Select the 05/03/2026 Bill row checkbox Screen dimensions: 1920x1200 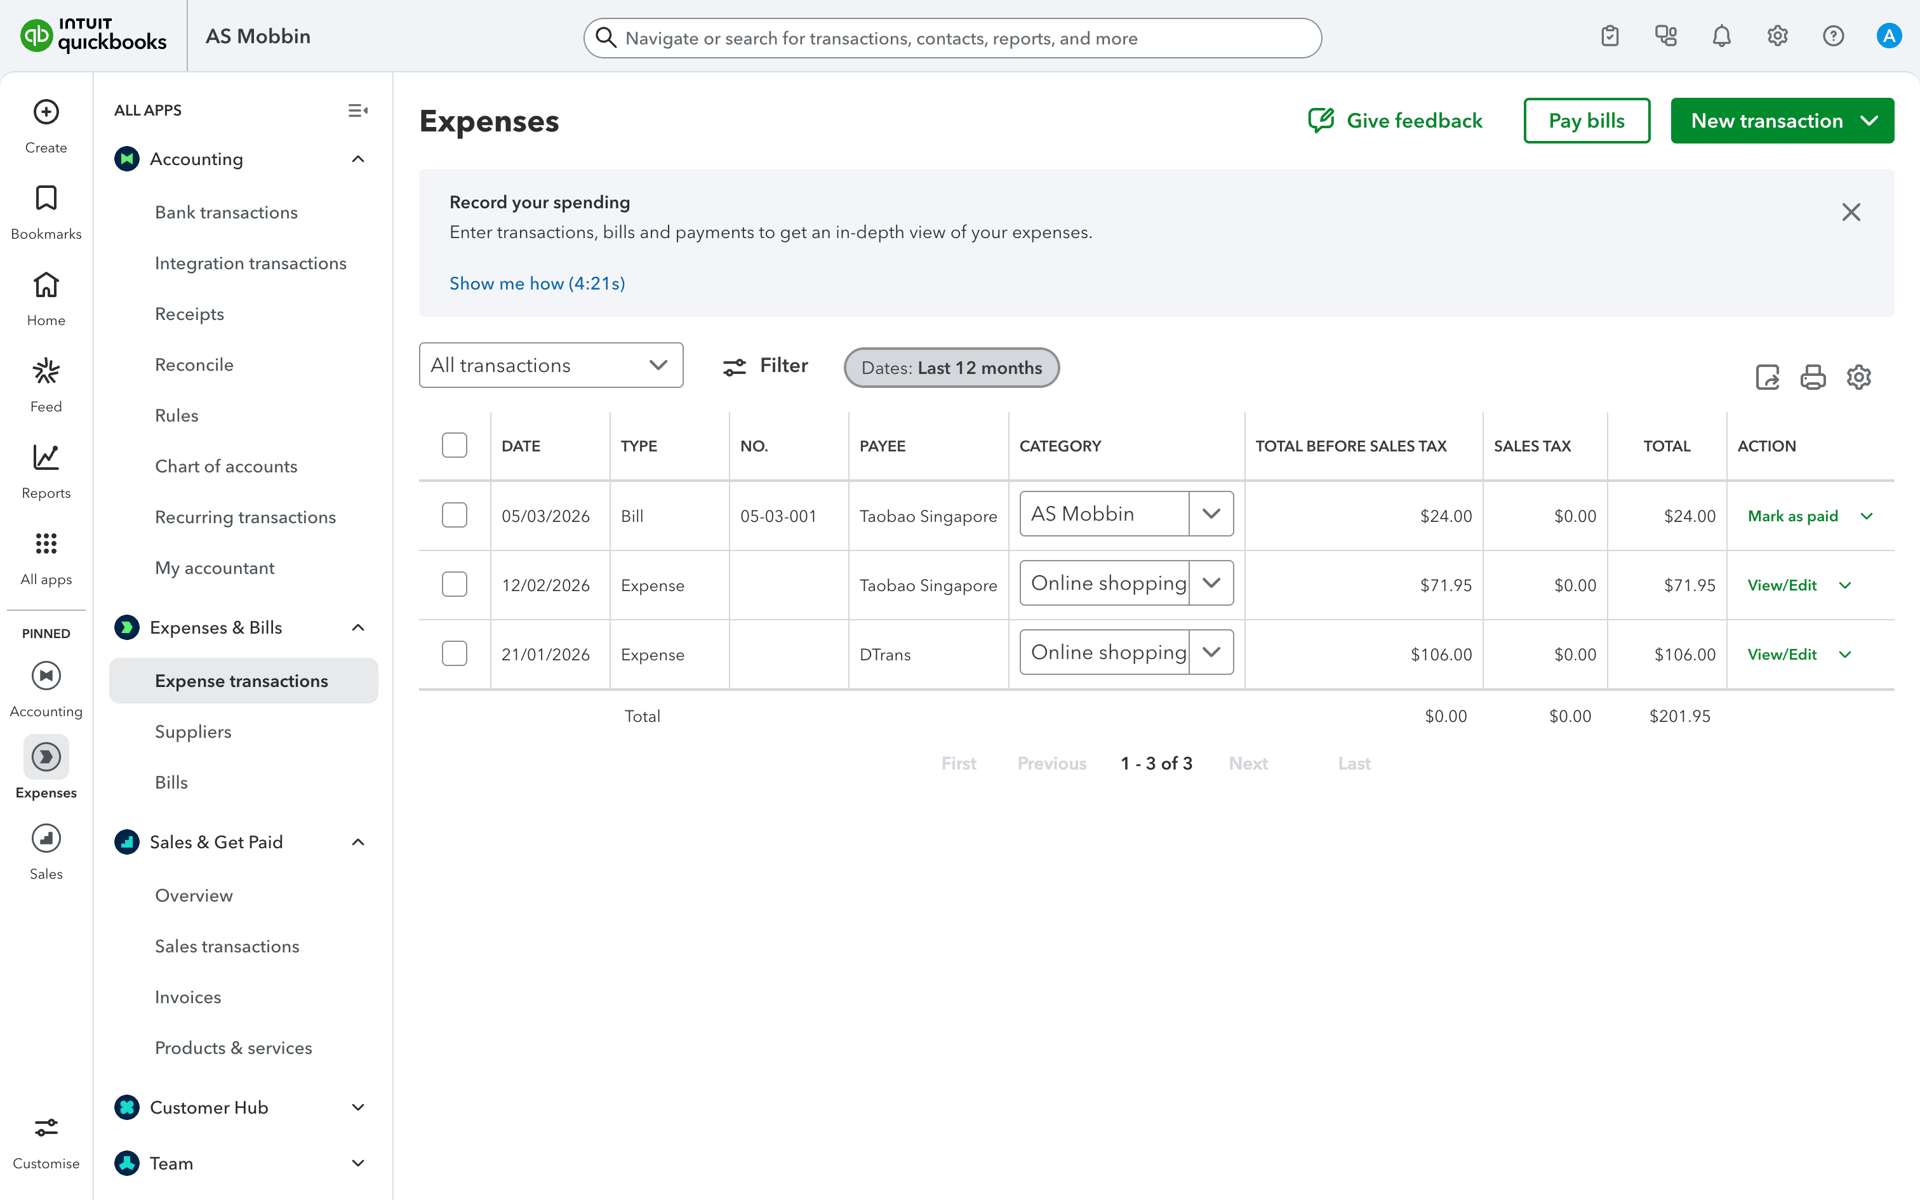(455, 515)
